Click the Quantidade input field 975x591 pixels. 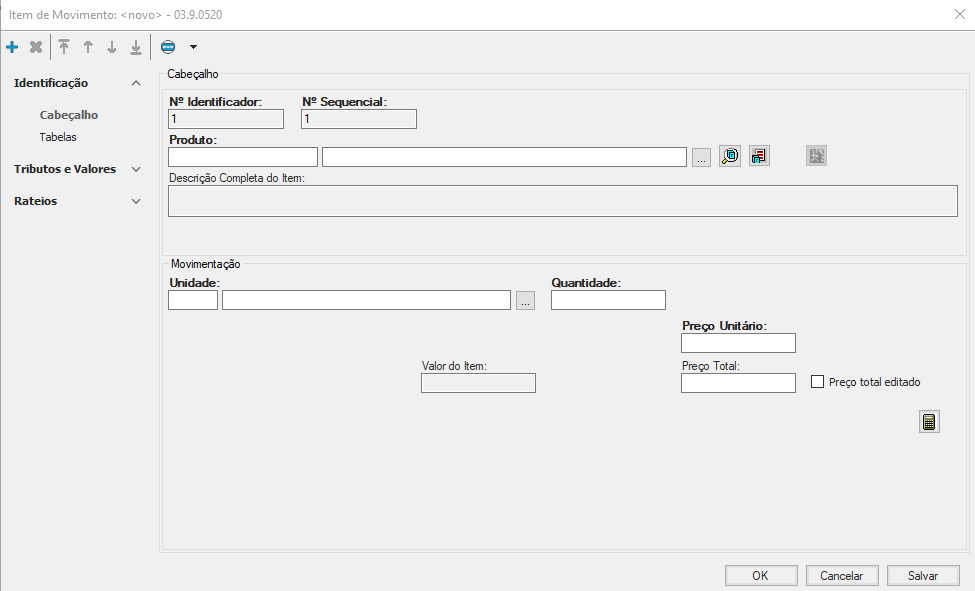point(608,300)
